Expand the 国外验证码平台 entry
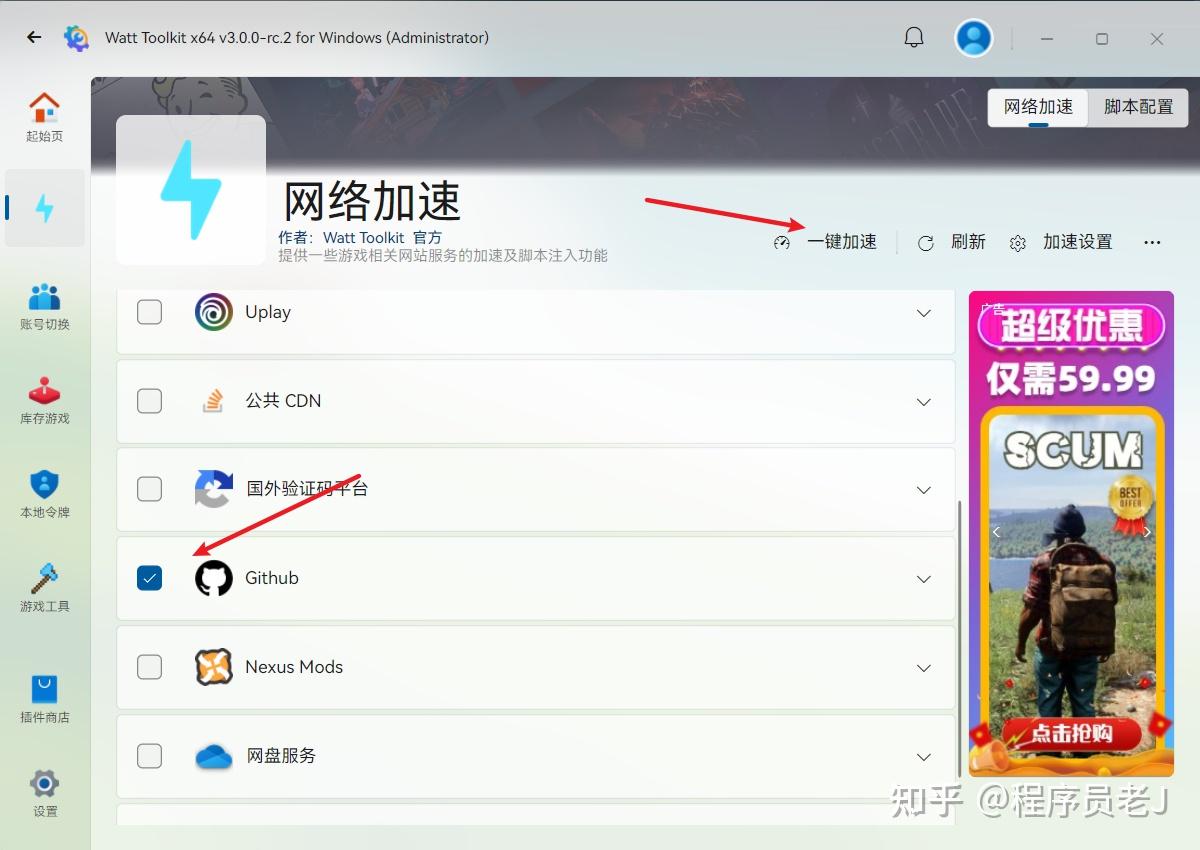The image size is (1200, 850). [x=923, y=490]
